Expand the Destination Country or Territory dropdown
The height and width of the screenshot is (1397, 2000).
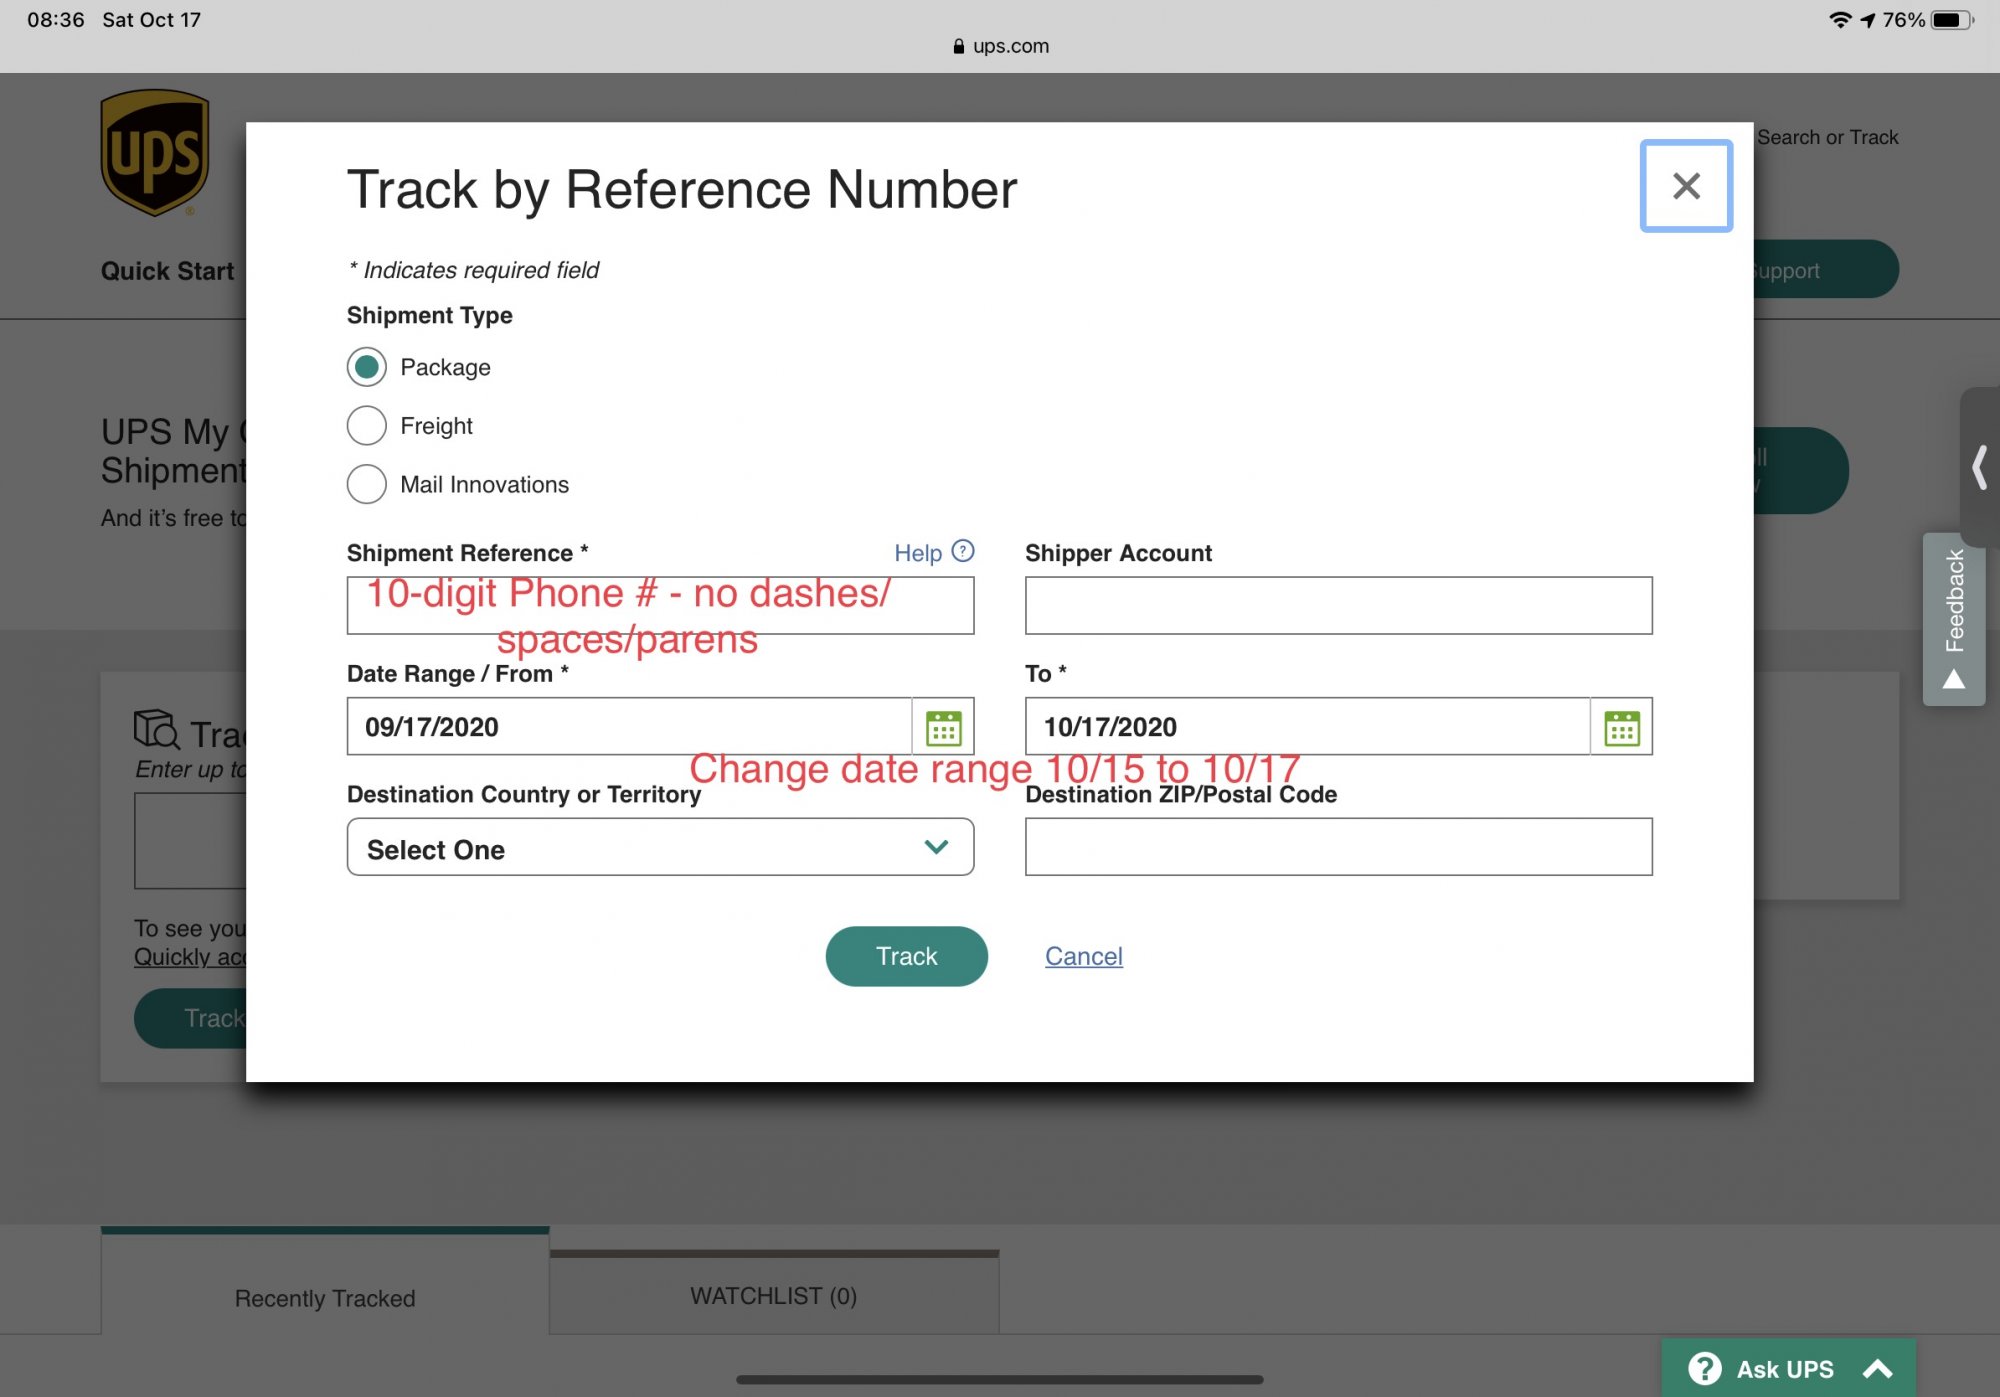[660, 847]
